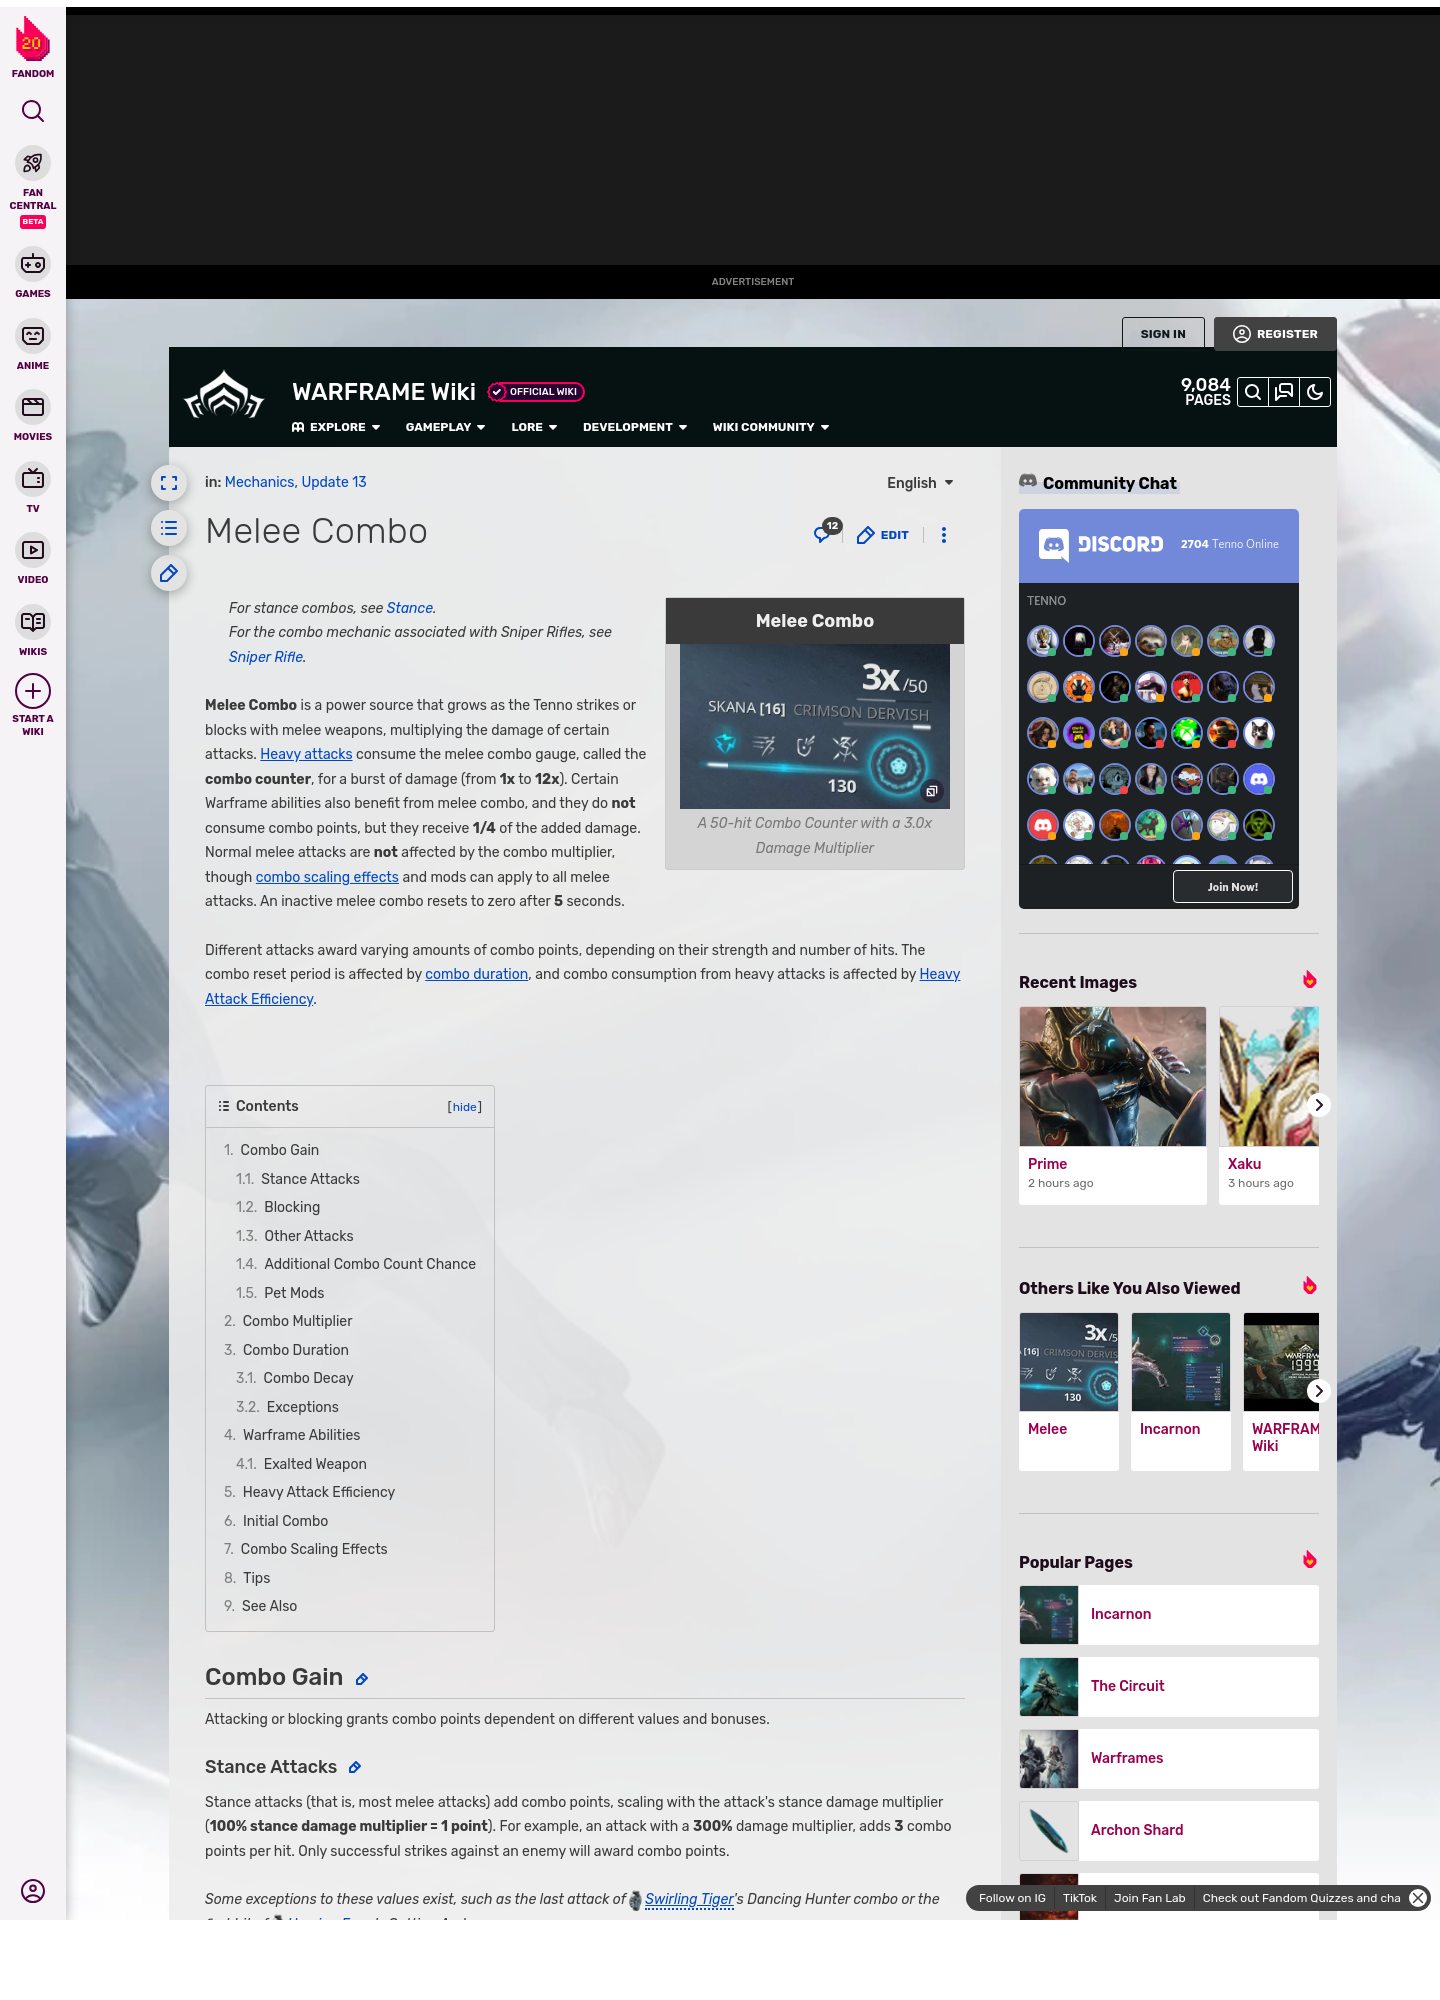
Task: Open the Incarnon viewed-pages card
Action: point(1181,1391)
